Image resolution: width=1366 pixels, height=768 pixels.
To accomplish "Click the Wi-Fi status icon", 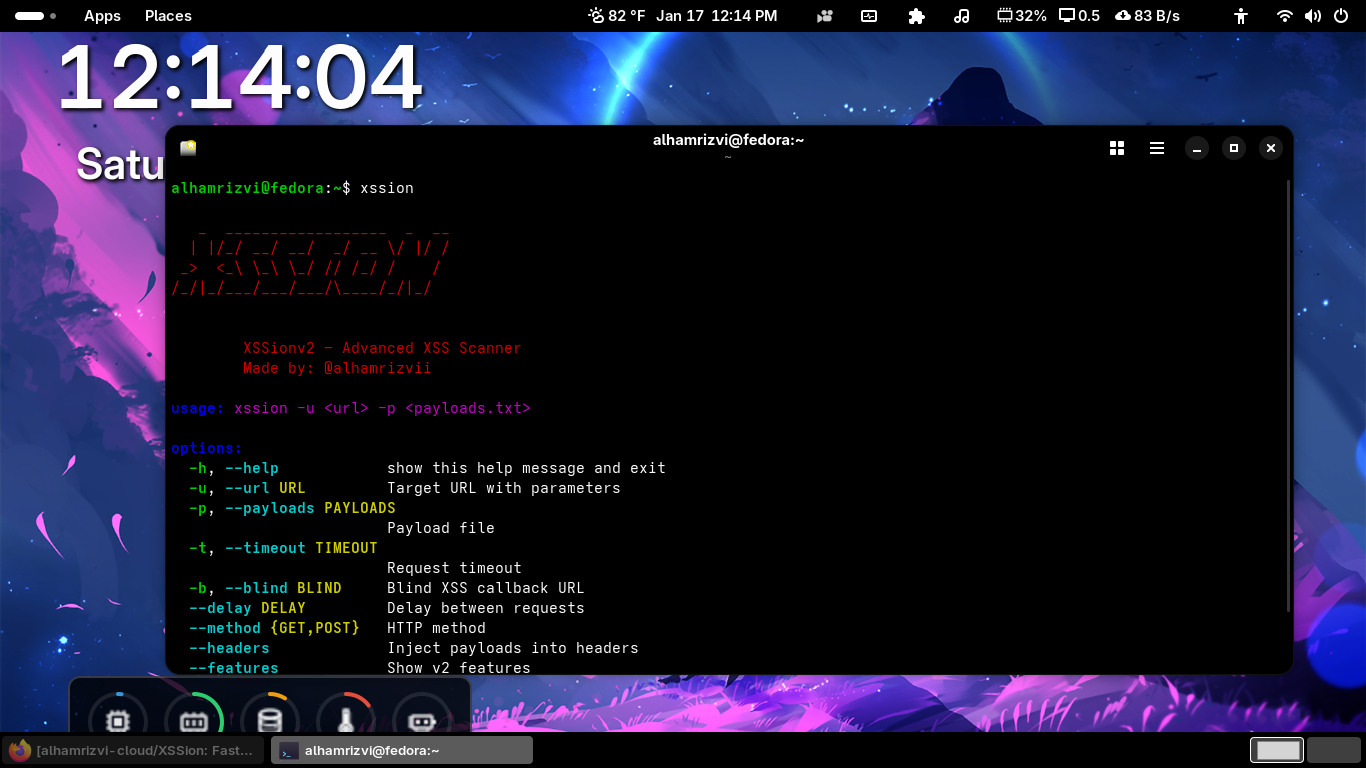I will pos(1285,16).
